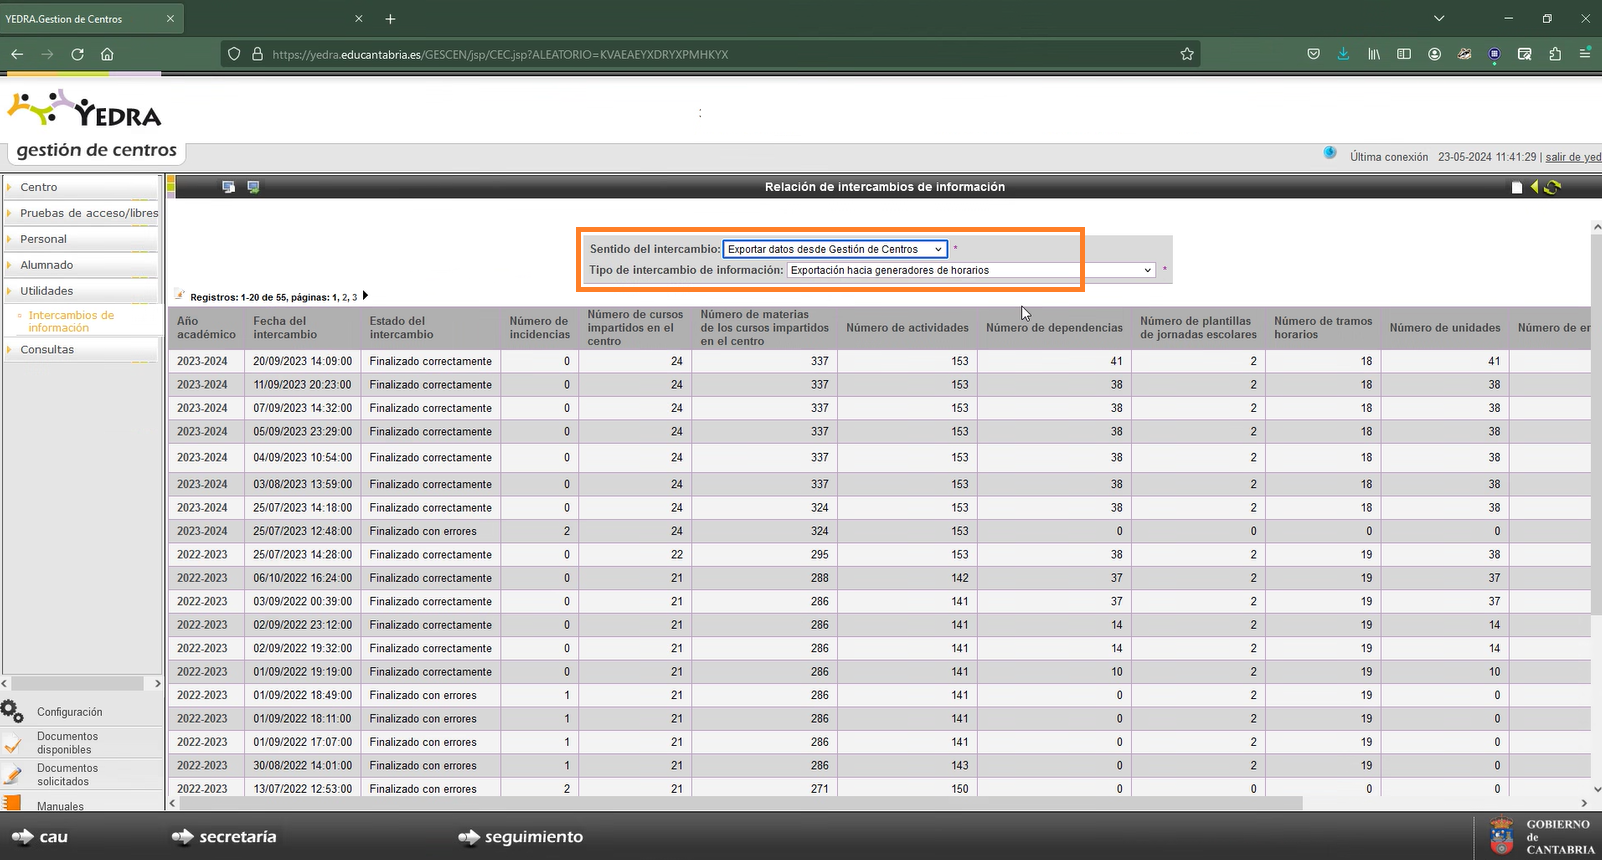
Task: Click the Manuales book icon
Action: [12, 803]
